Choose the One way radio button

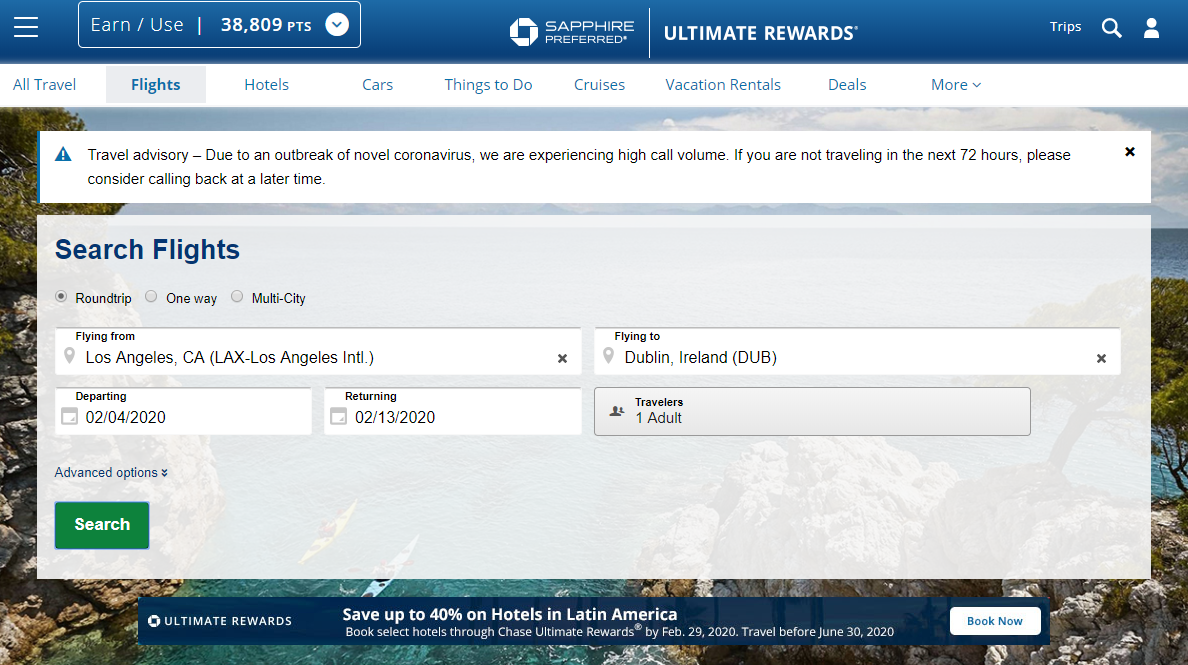tap(152, 297)
